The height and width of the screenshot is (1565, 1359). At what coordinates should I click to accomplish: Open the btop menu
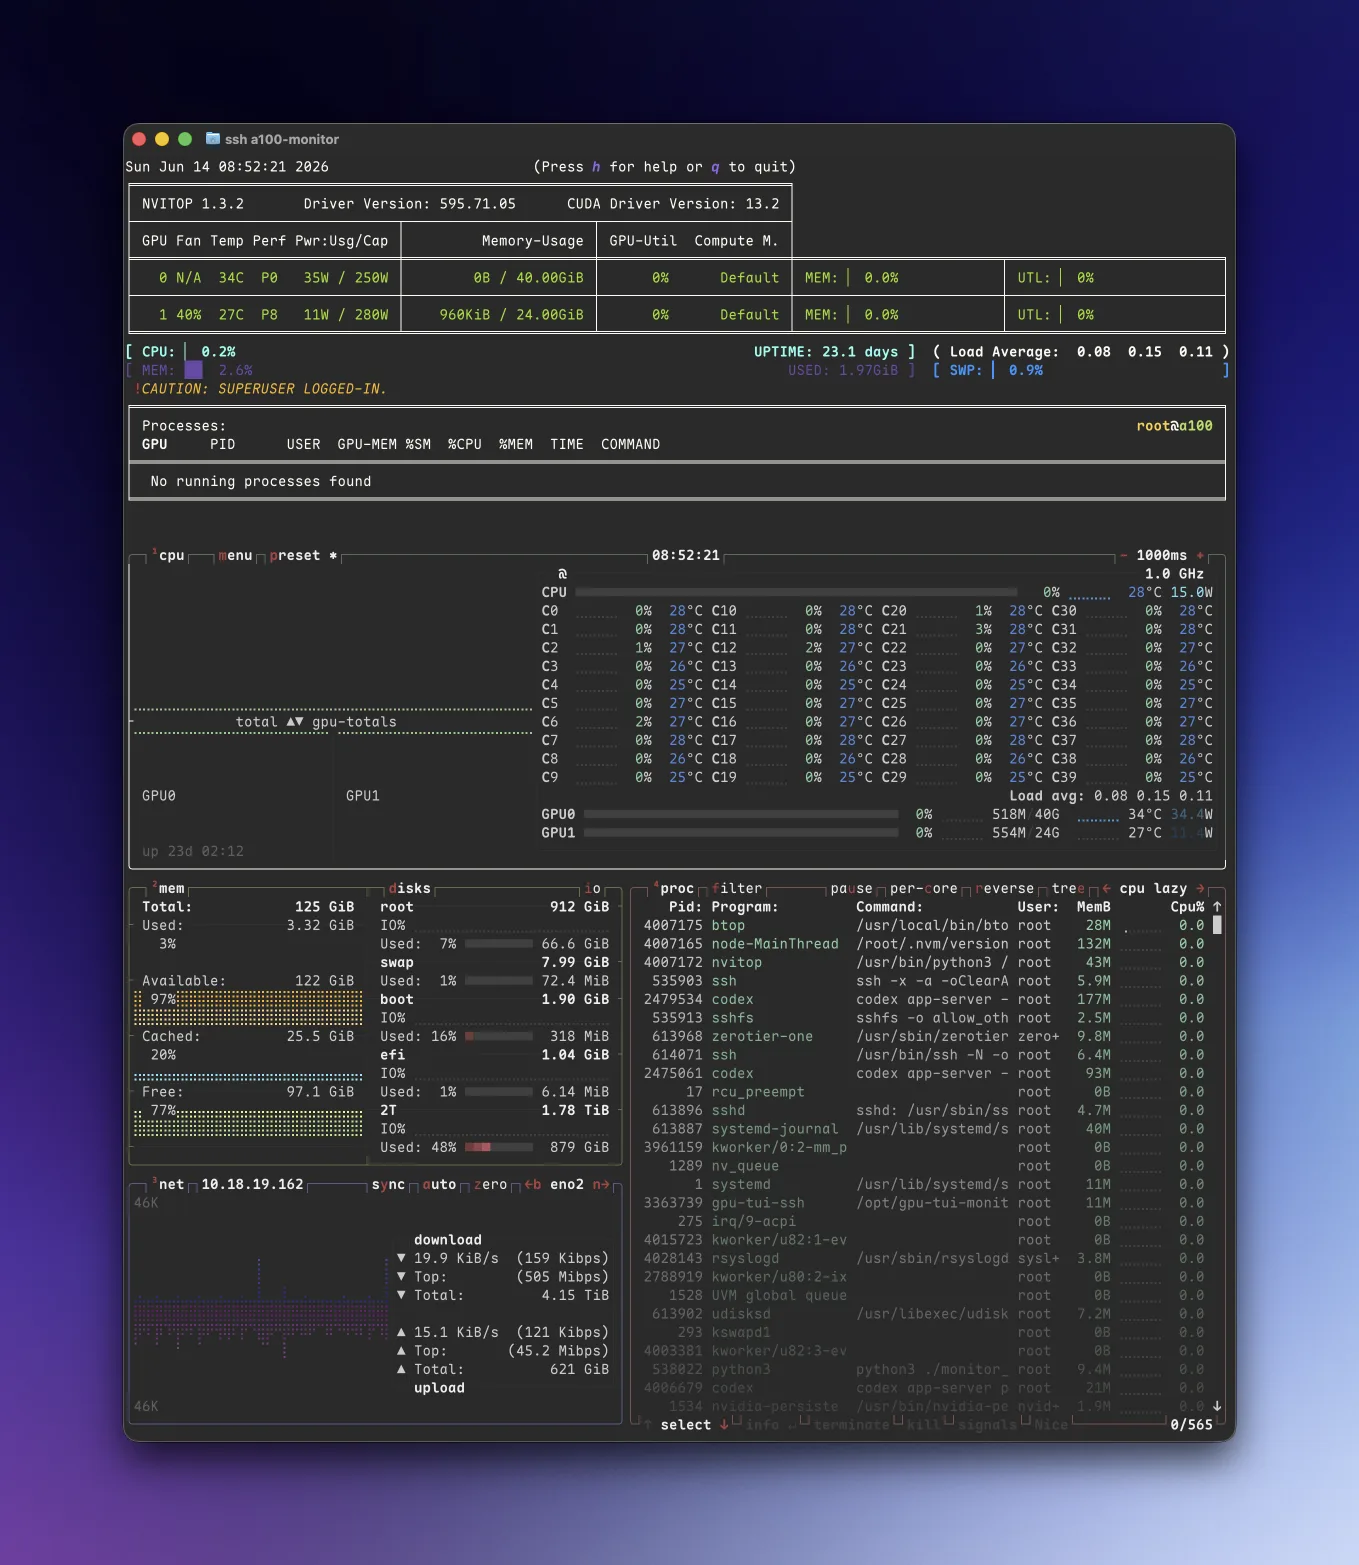pyautogui.click(x=235, y=555)
